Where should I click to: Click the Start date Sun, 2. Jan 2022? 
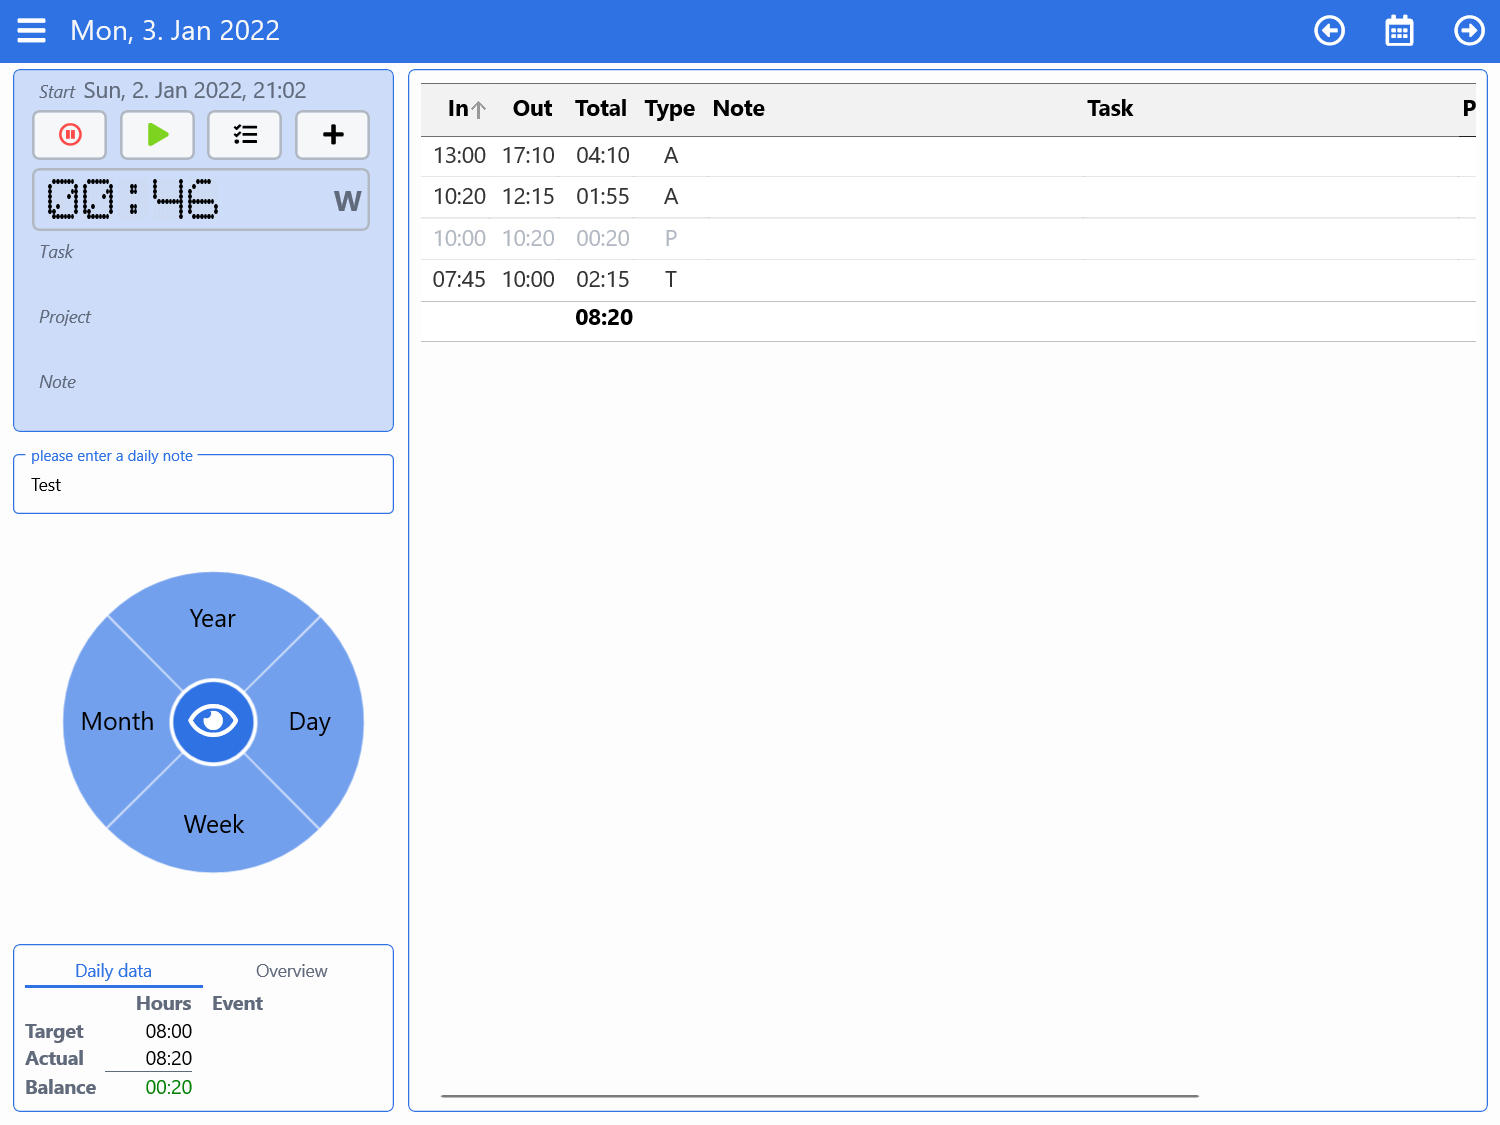tap(194, 91)
